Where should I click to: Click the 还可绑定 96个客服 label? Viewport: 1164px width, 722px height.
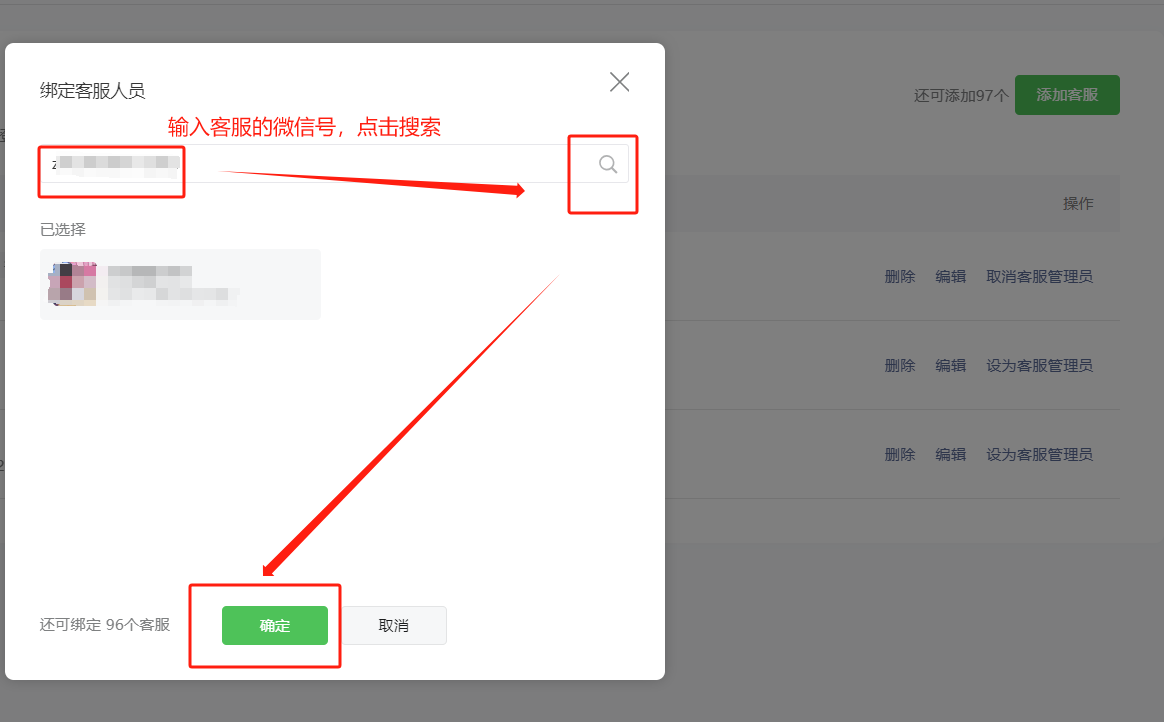[x=105, y=625]
